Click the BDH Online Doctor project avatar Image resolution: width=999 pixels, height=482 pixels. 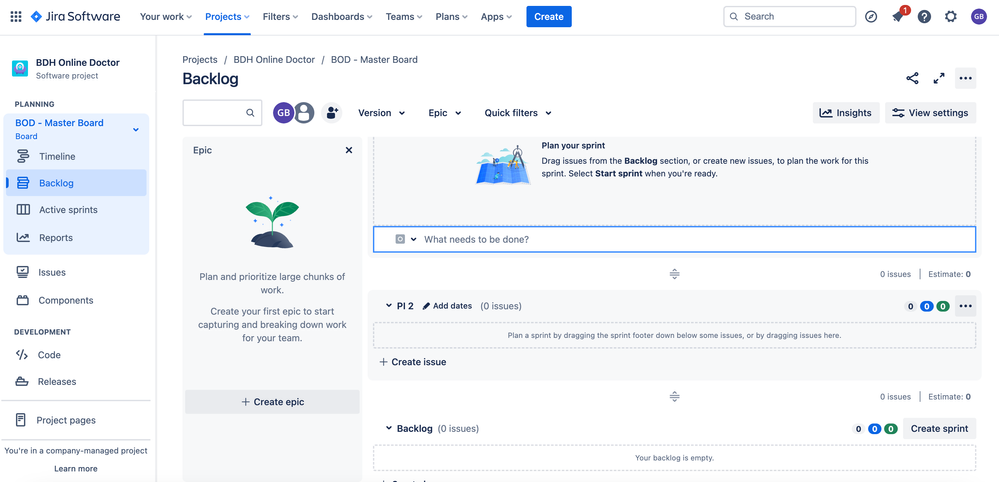20,68
